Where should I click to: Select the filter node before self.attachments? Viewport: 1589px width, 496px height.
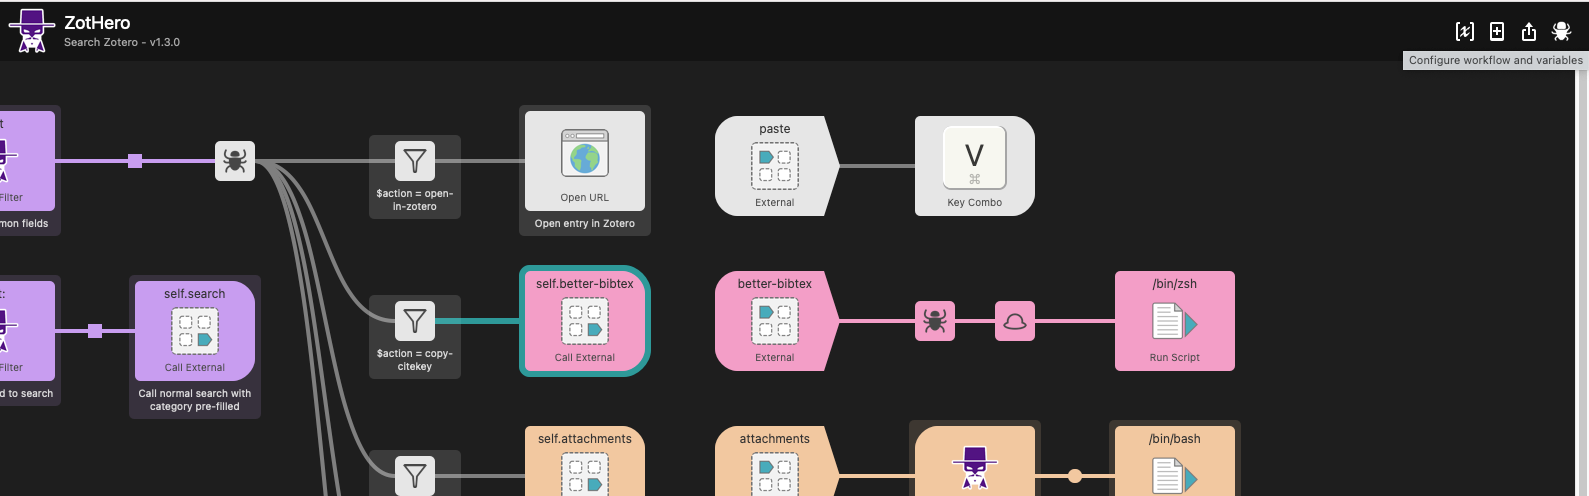[x=415, y=475]
